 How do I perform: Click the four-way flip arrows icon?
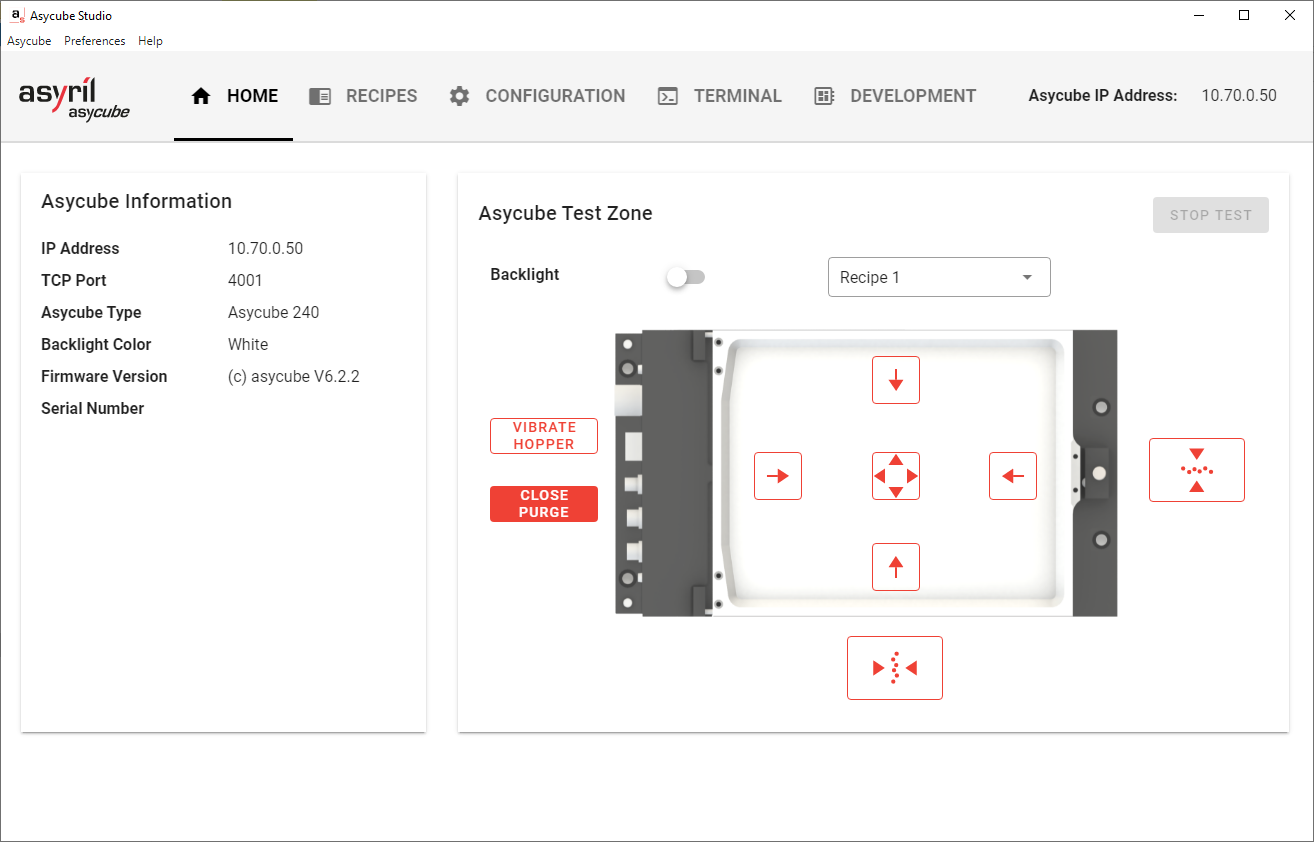[895, 476]
